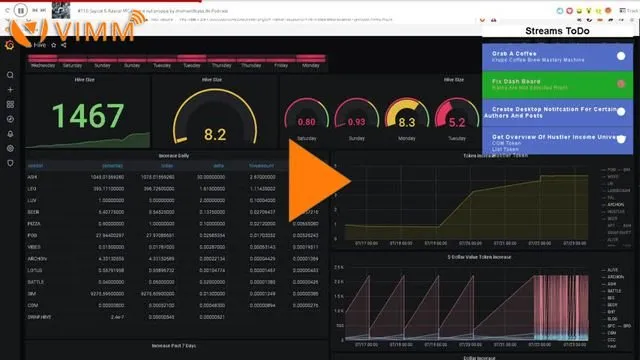Image resolution: width=640 pixels, height=360 pixels.
Task: Open Alerting bell icon in sidebar
Action: (10, 134)
